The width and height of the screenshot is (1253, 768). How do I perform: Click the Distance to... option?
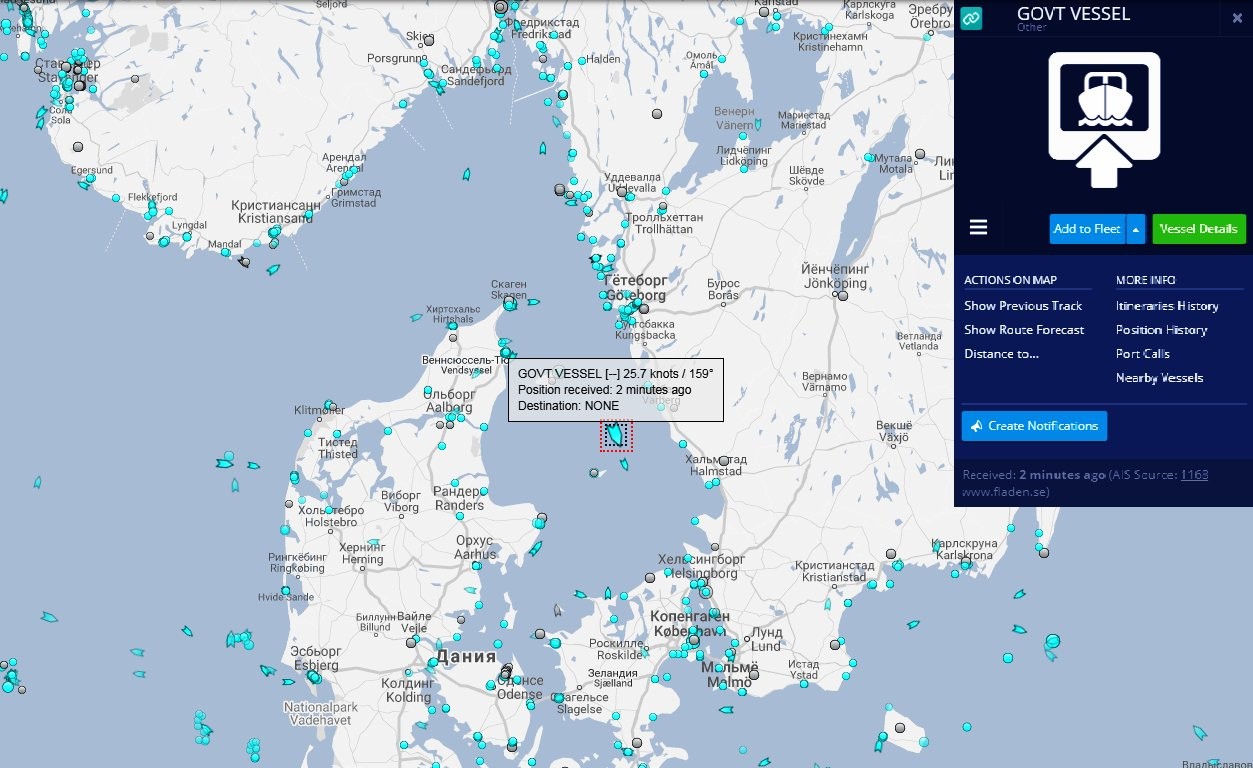click(x=1001, y=354)
